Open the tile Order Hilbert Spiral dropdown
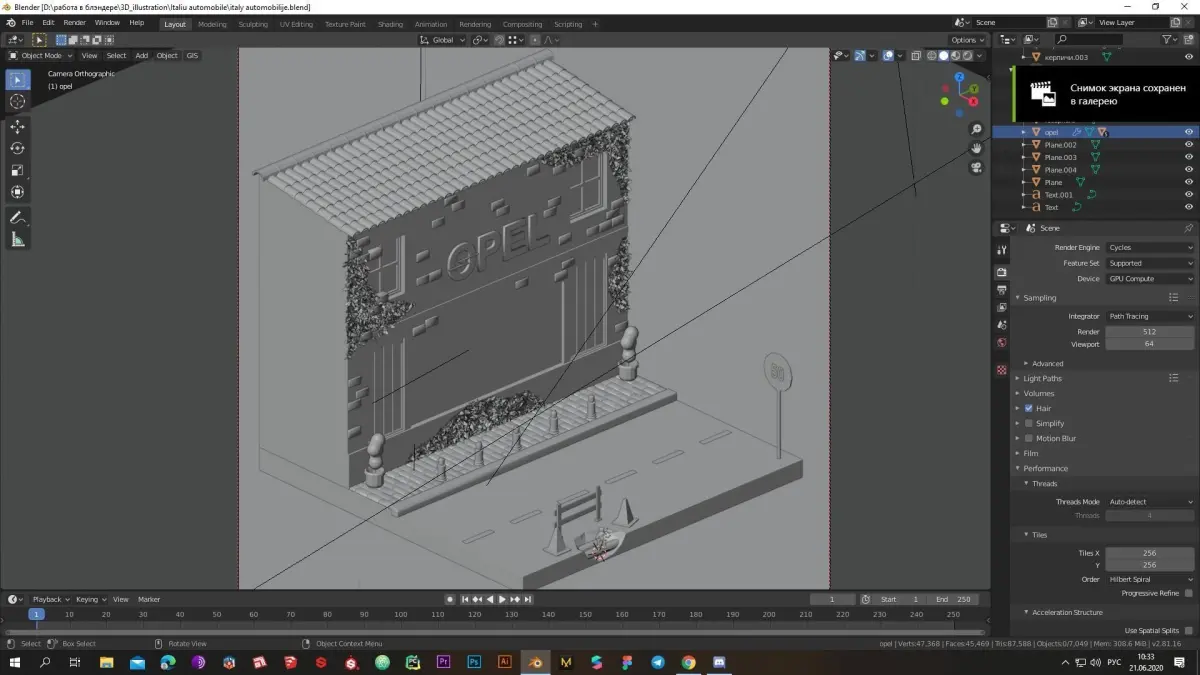The width and height of the screenshot is (1200, 675). 1150,579
